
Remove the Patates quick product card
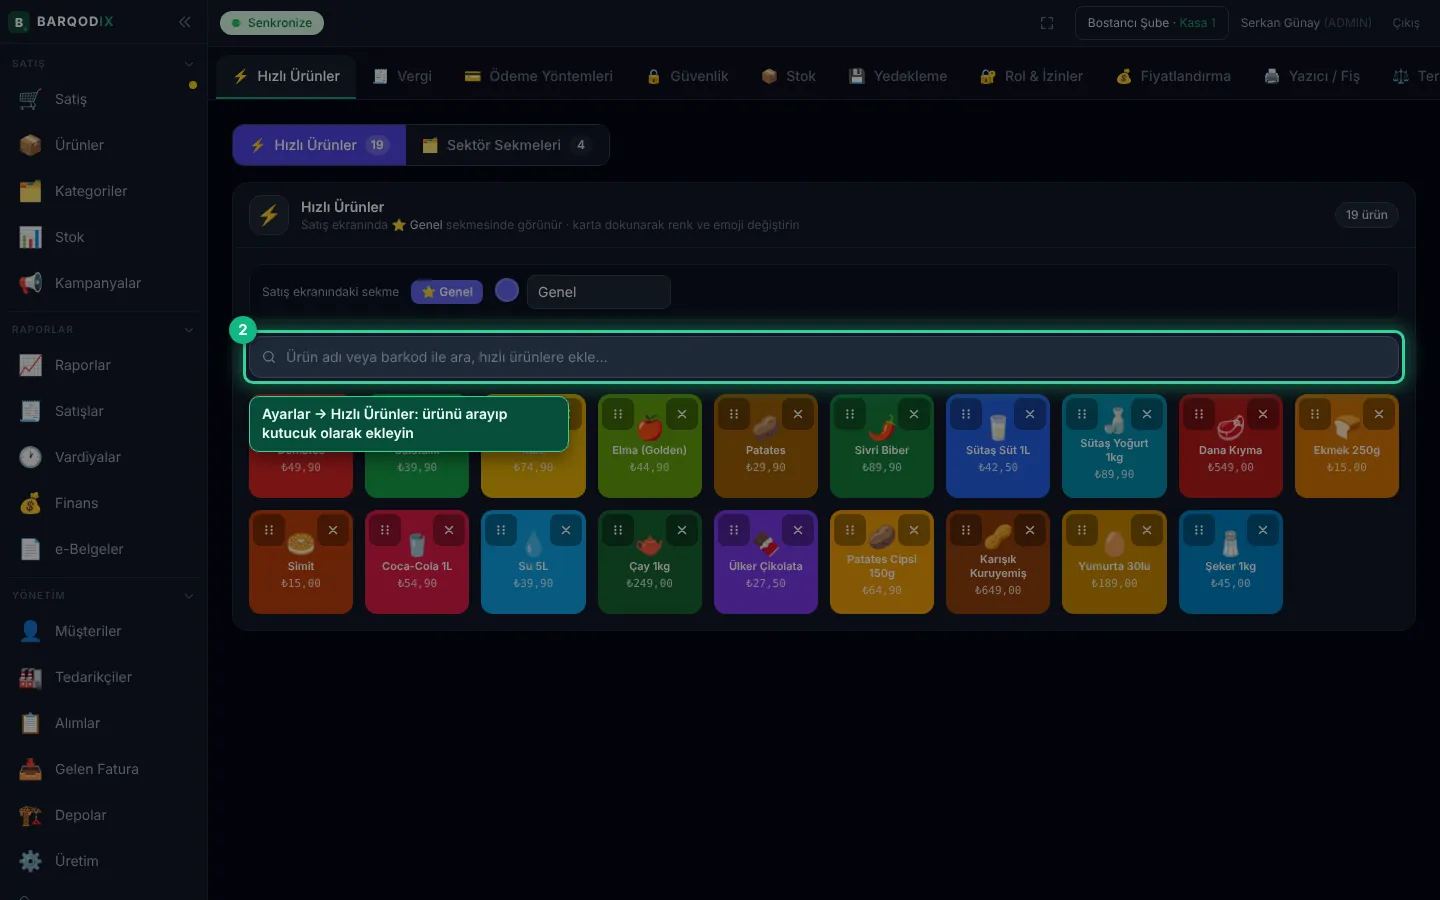pos(798,414)
